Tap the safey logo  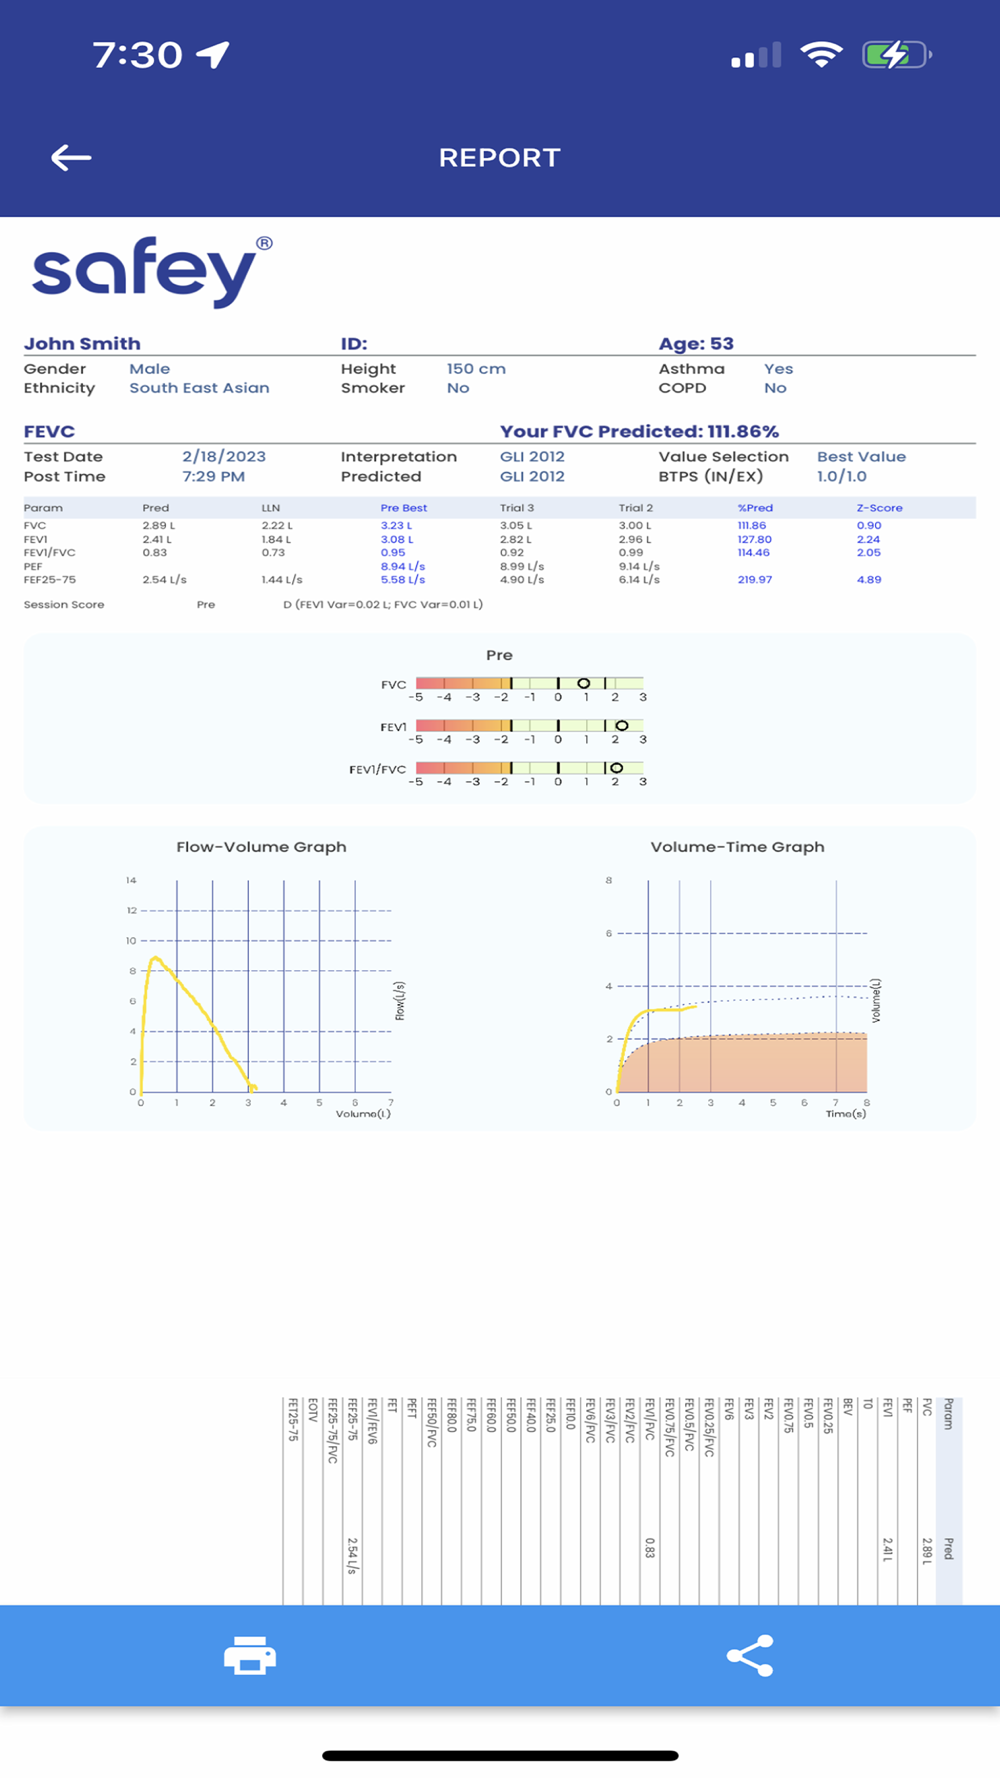click(152, 271)
